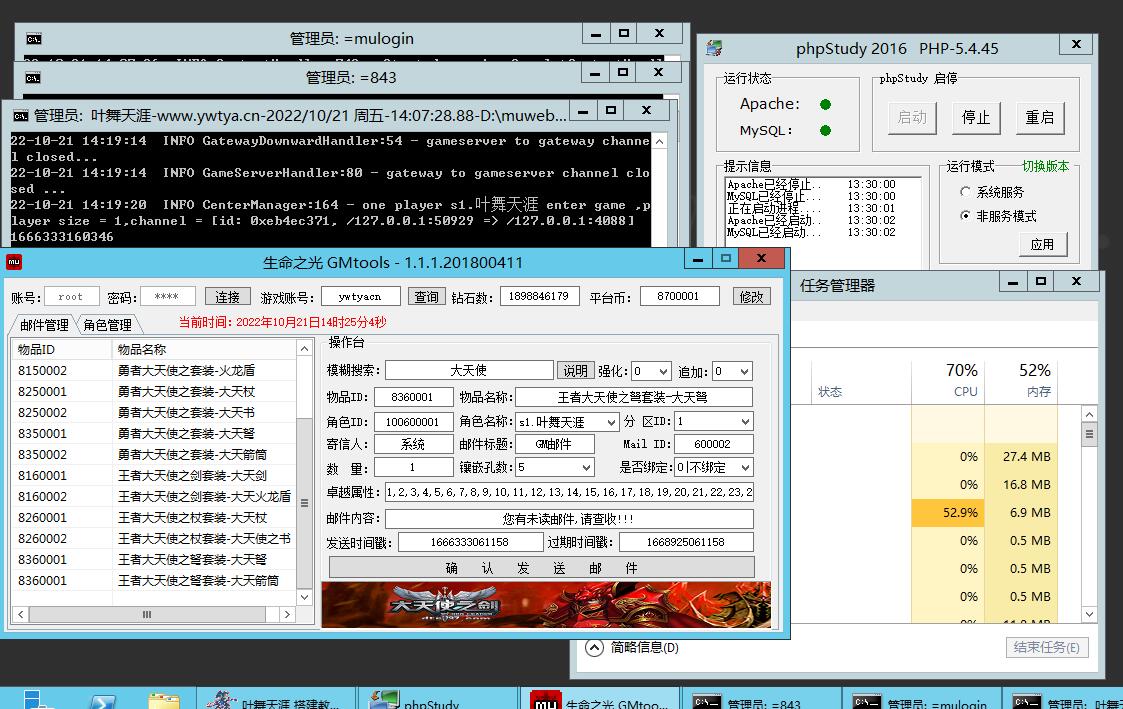
Task: Switch to the 角色管理 tab
Action: point(107,325)
